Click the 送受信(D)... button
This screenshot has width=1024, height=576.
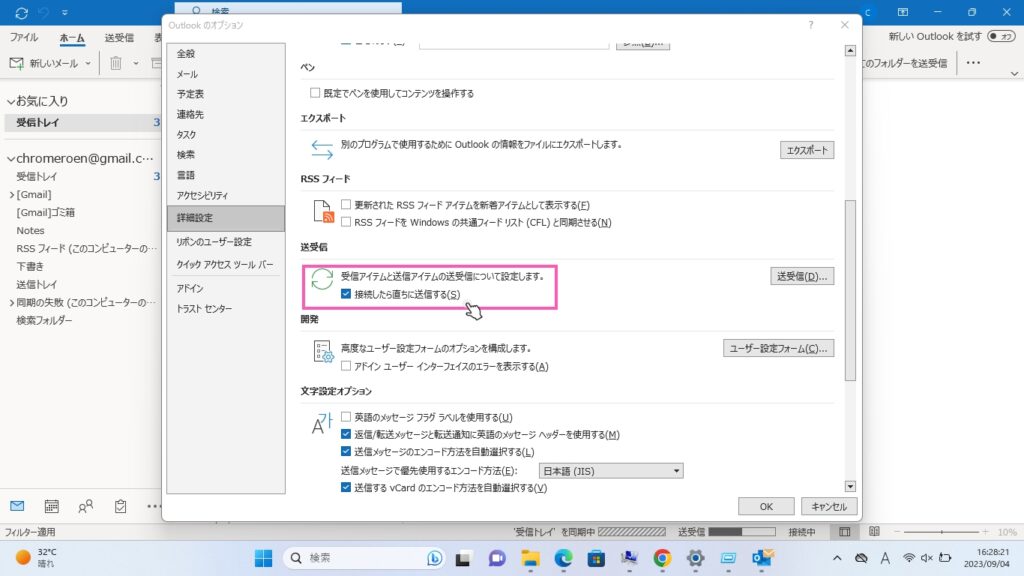coord(802,276)
